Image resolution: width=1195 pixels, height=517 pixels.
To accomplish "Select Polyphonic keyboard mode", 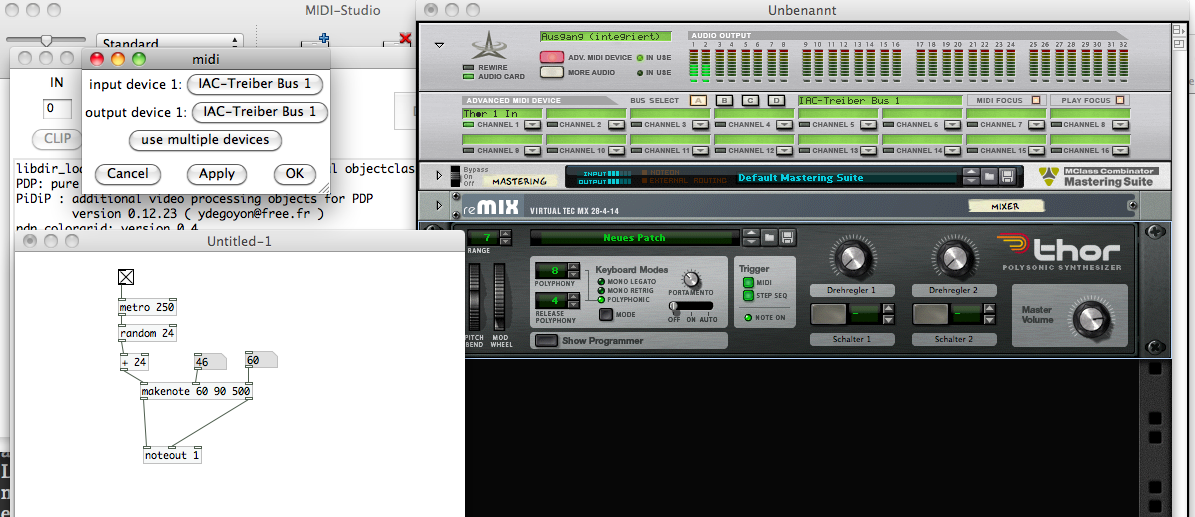I will click(601, 300).
